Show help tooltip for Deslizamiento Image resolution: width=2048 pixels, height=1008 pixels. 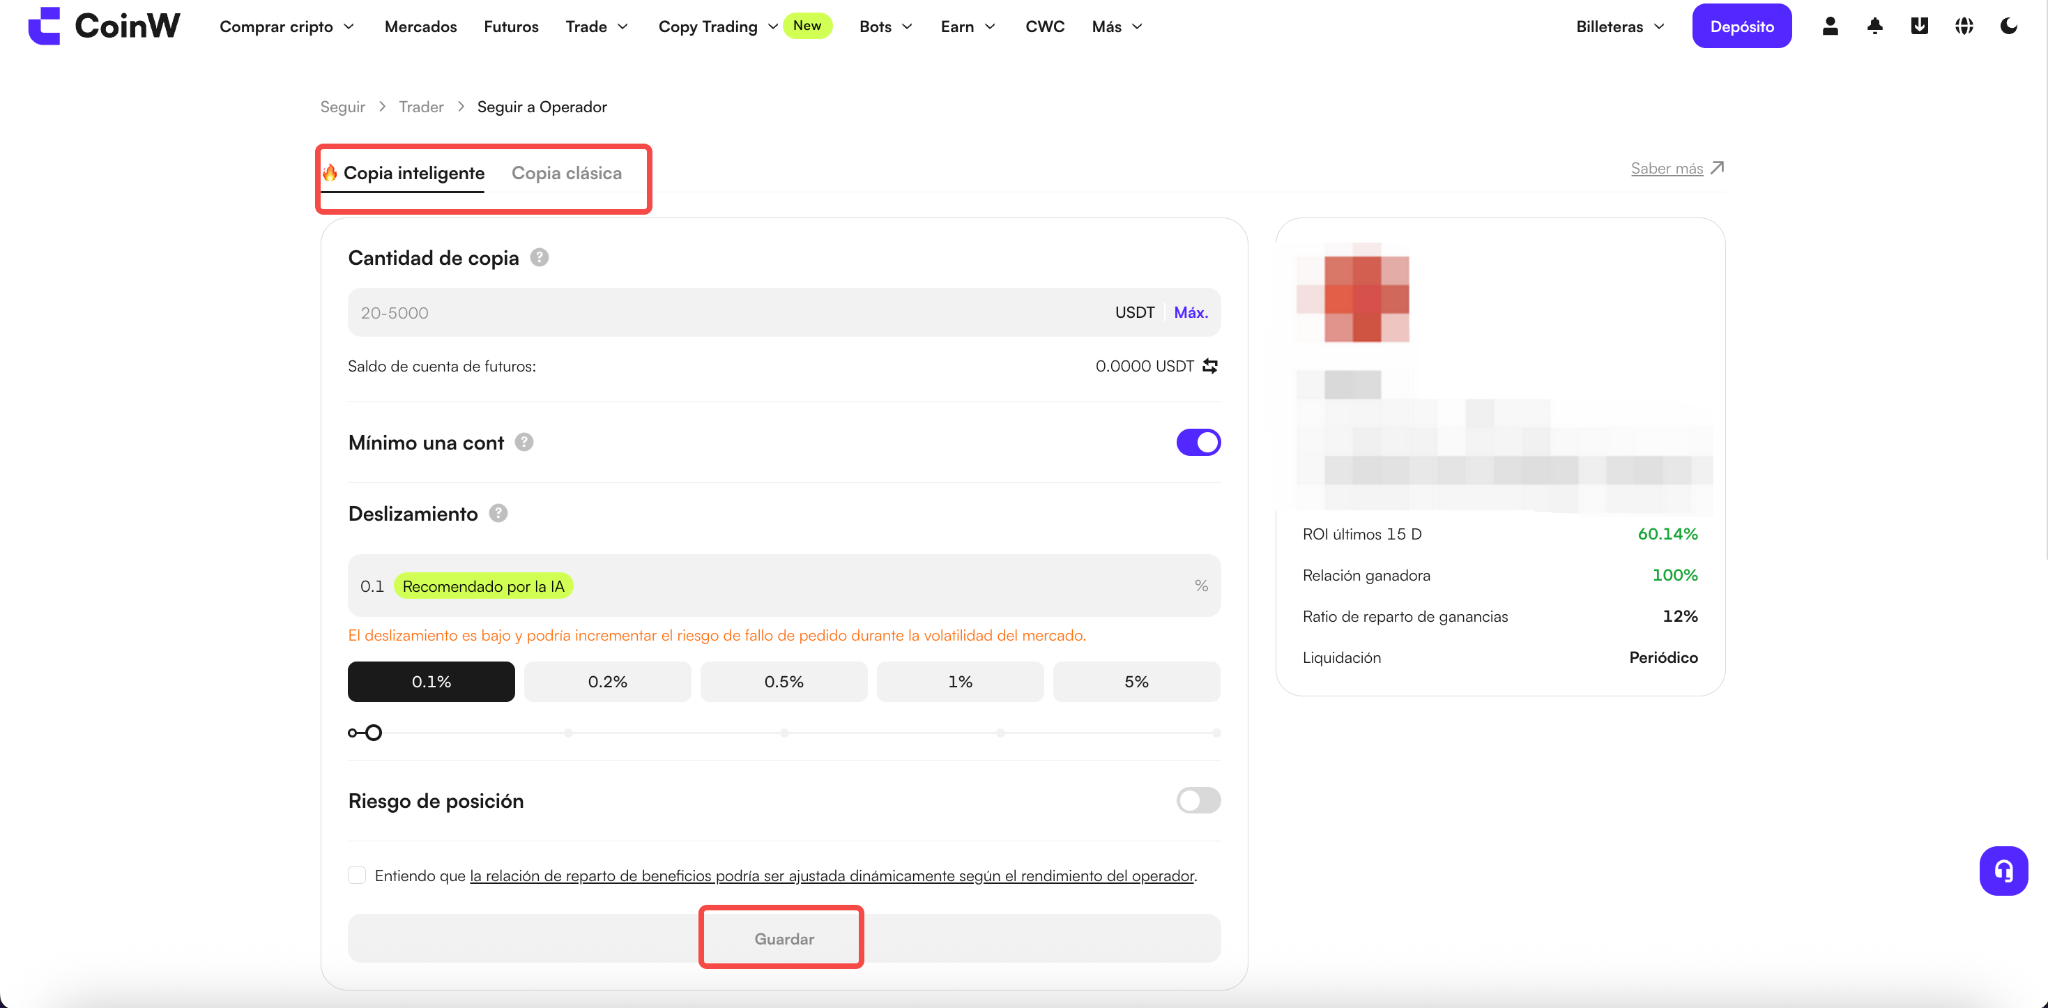pyautogui.click(x=498, y=513)
